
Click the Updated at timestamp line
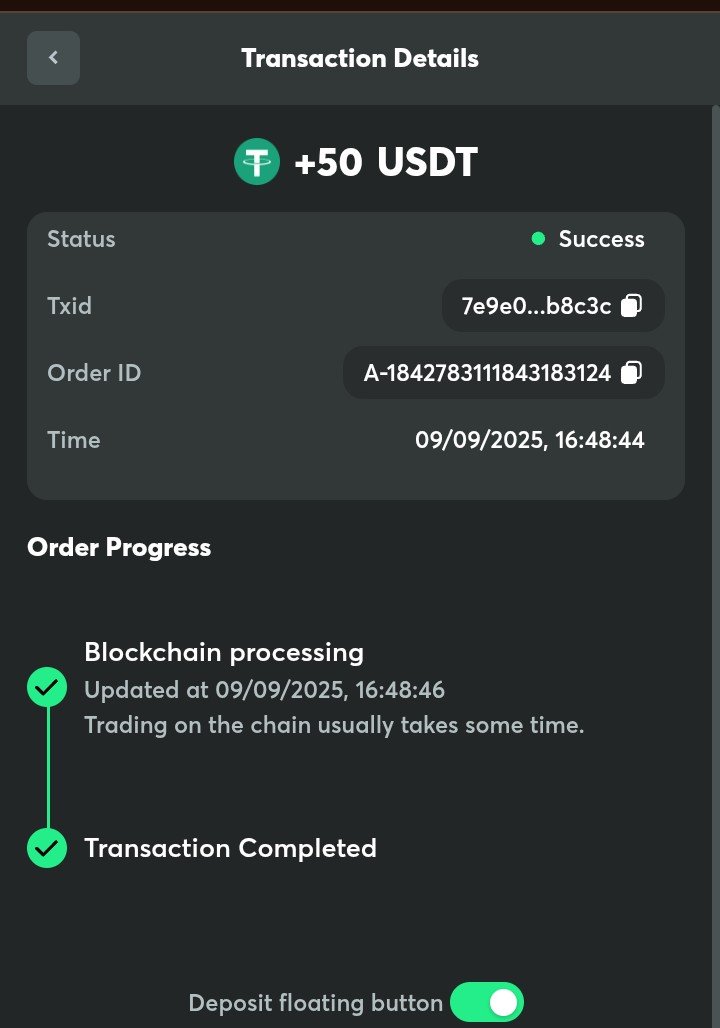(x=264, y=690)
